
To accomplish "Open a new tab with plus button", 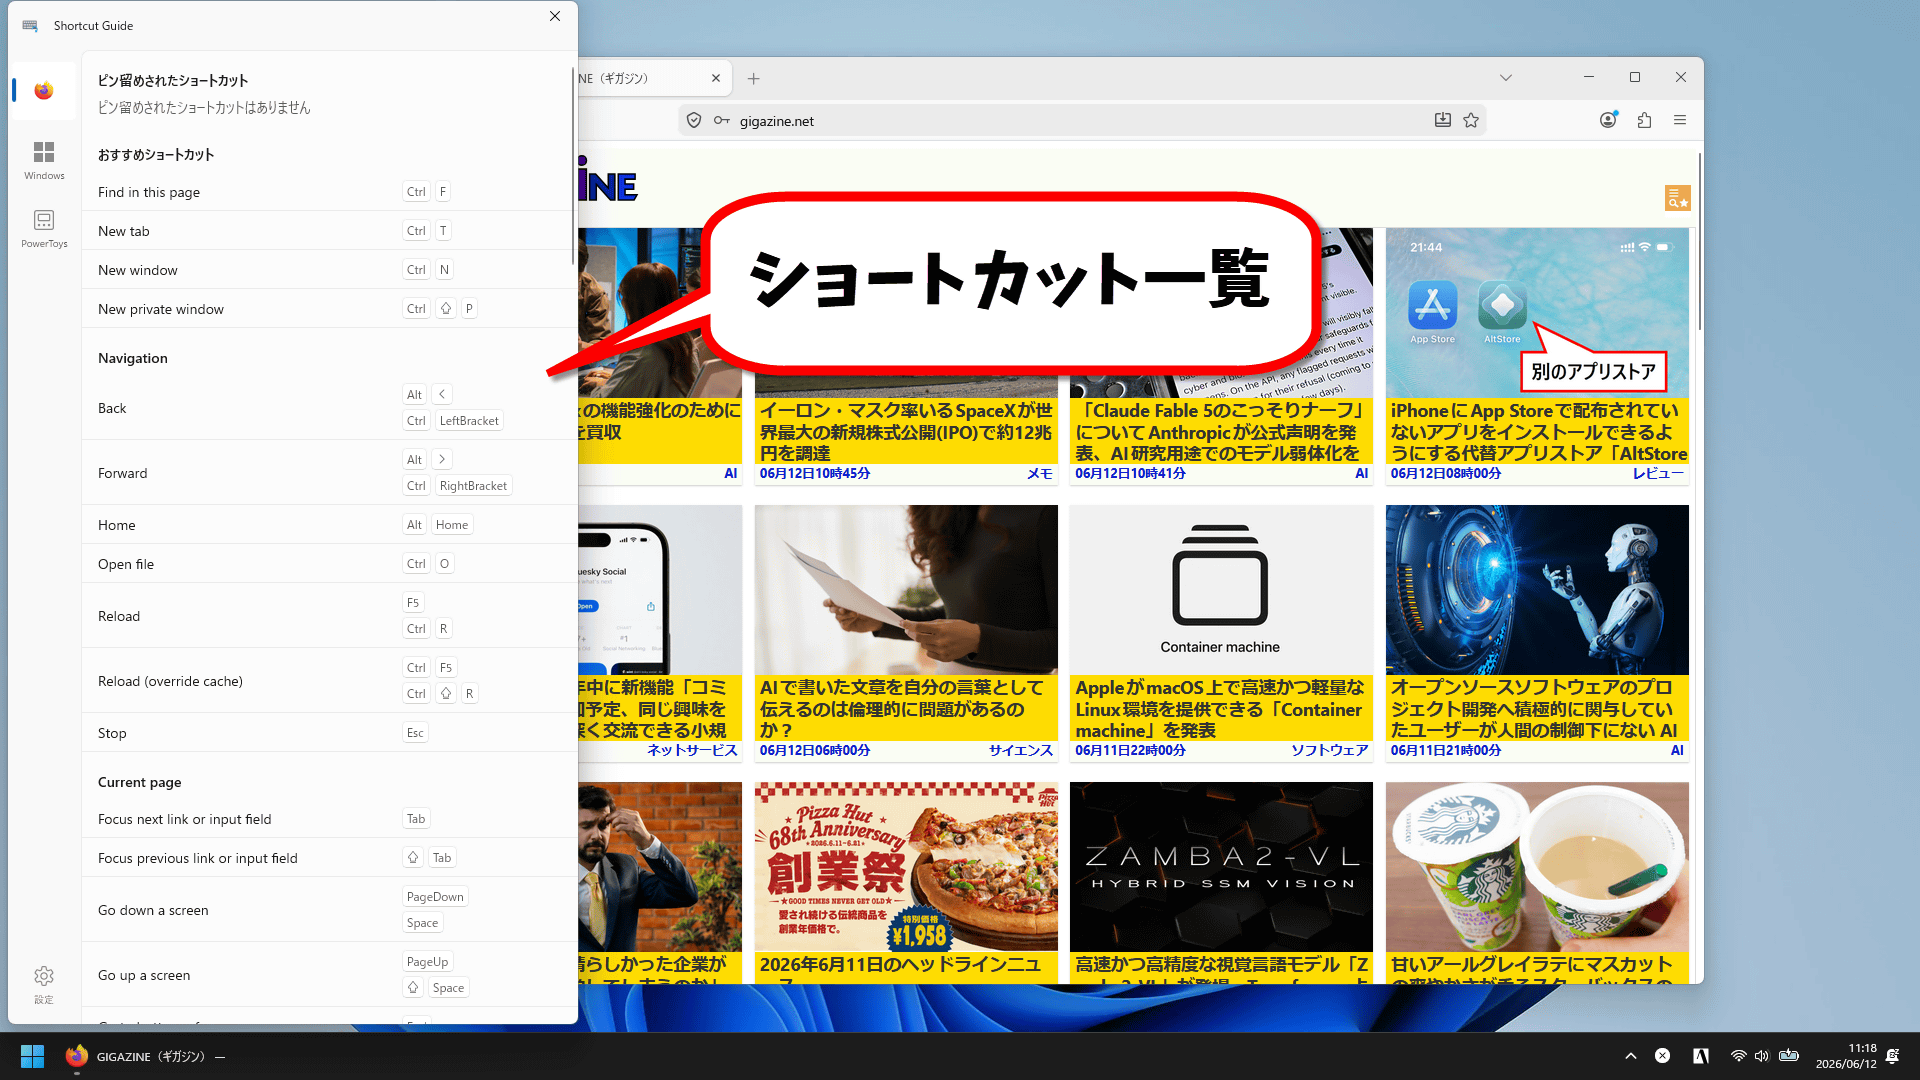I will click(x=754, y=78).
